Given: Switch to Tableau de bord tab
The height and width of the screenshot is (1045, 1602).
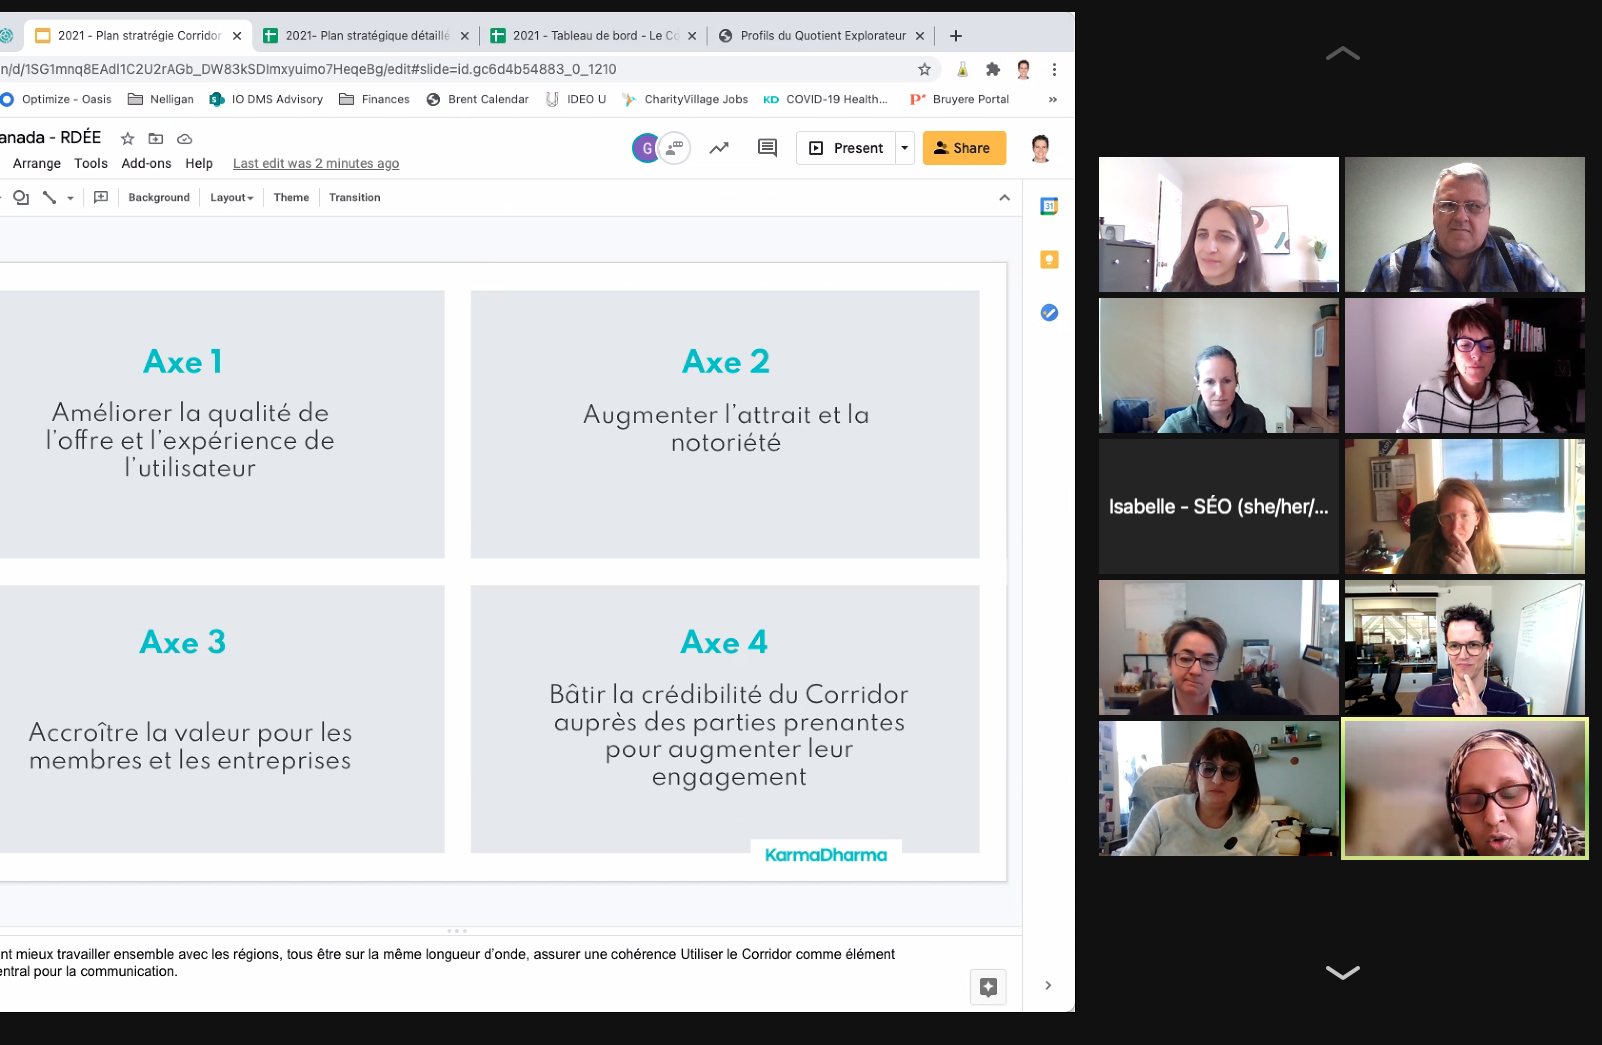Looking at the screenshot, I should (x=590, y=36).
